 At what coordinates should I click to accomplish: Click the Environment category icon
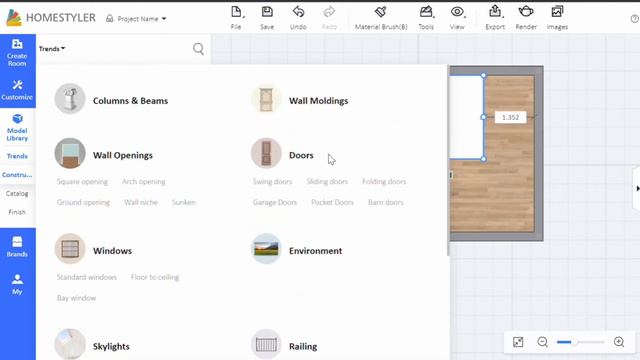click(x=266, y=249)
